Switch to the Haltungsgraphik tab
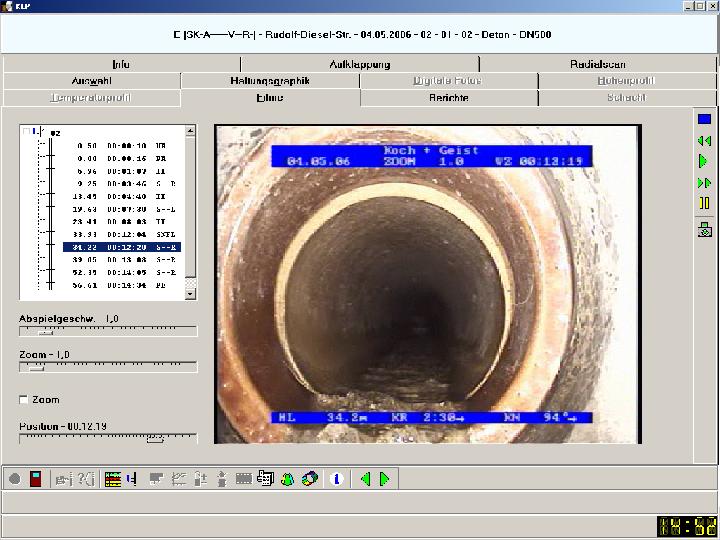Image resolution: width=720 pixels, height=540 pixels. click(x=270, y=81)
